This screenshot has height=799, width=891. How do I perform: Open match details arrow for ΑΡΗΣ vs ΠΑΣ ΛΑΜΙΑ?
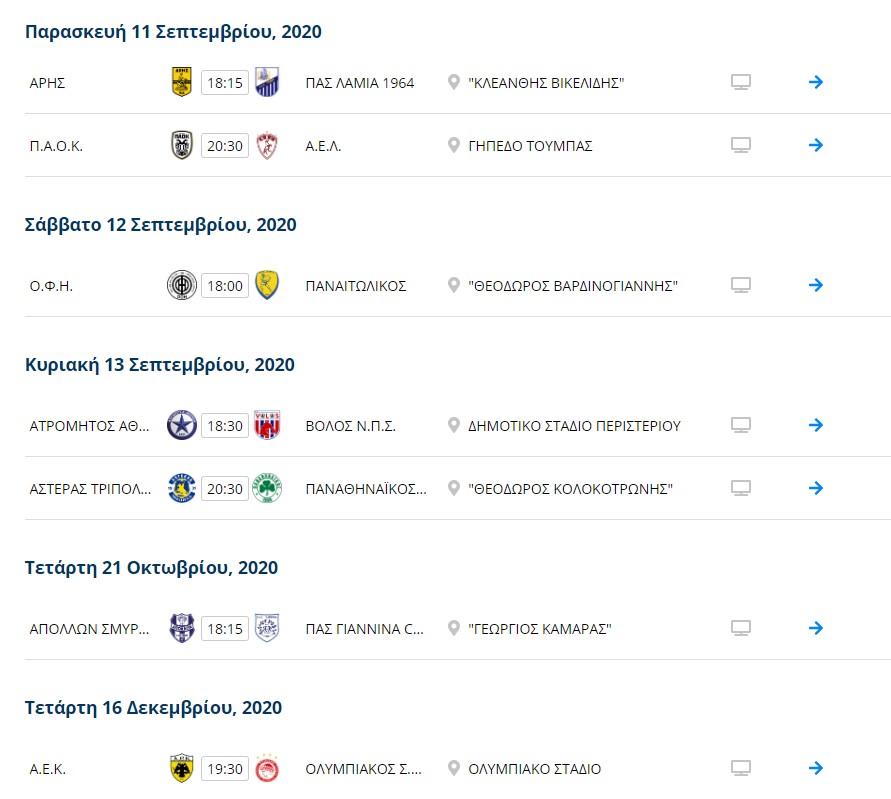815,82
